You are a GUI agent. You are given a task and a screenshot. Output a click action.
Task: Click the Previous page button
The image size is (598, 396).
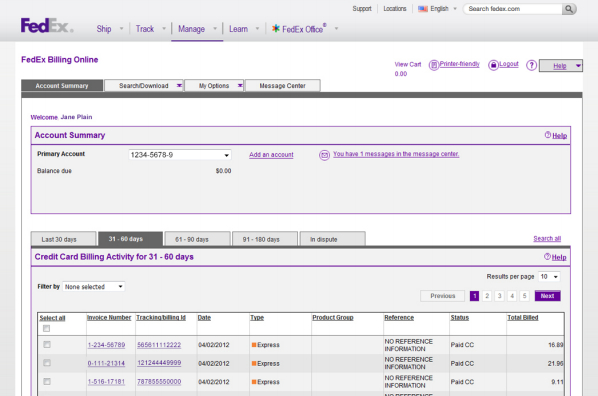[x=442, y=296]
